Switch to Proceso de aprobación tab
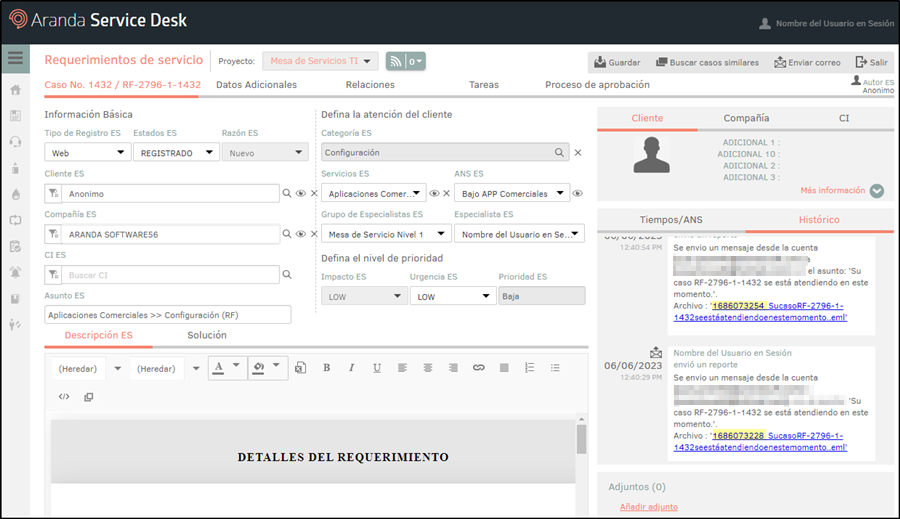This screenshot has width=900, height=519. pos(598,84)
